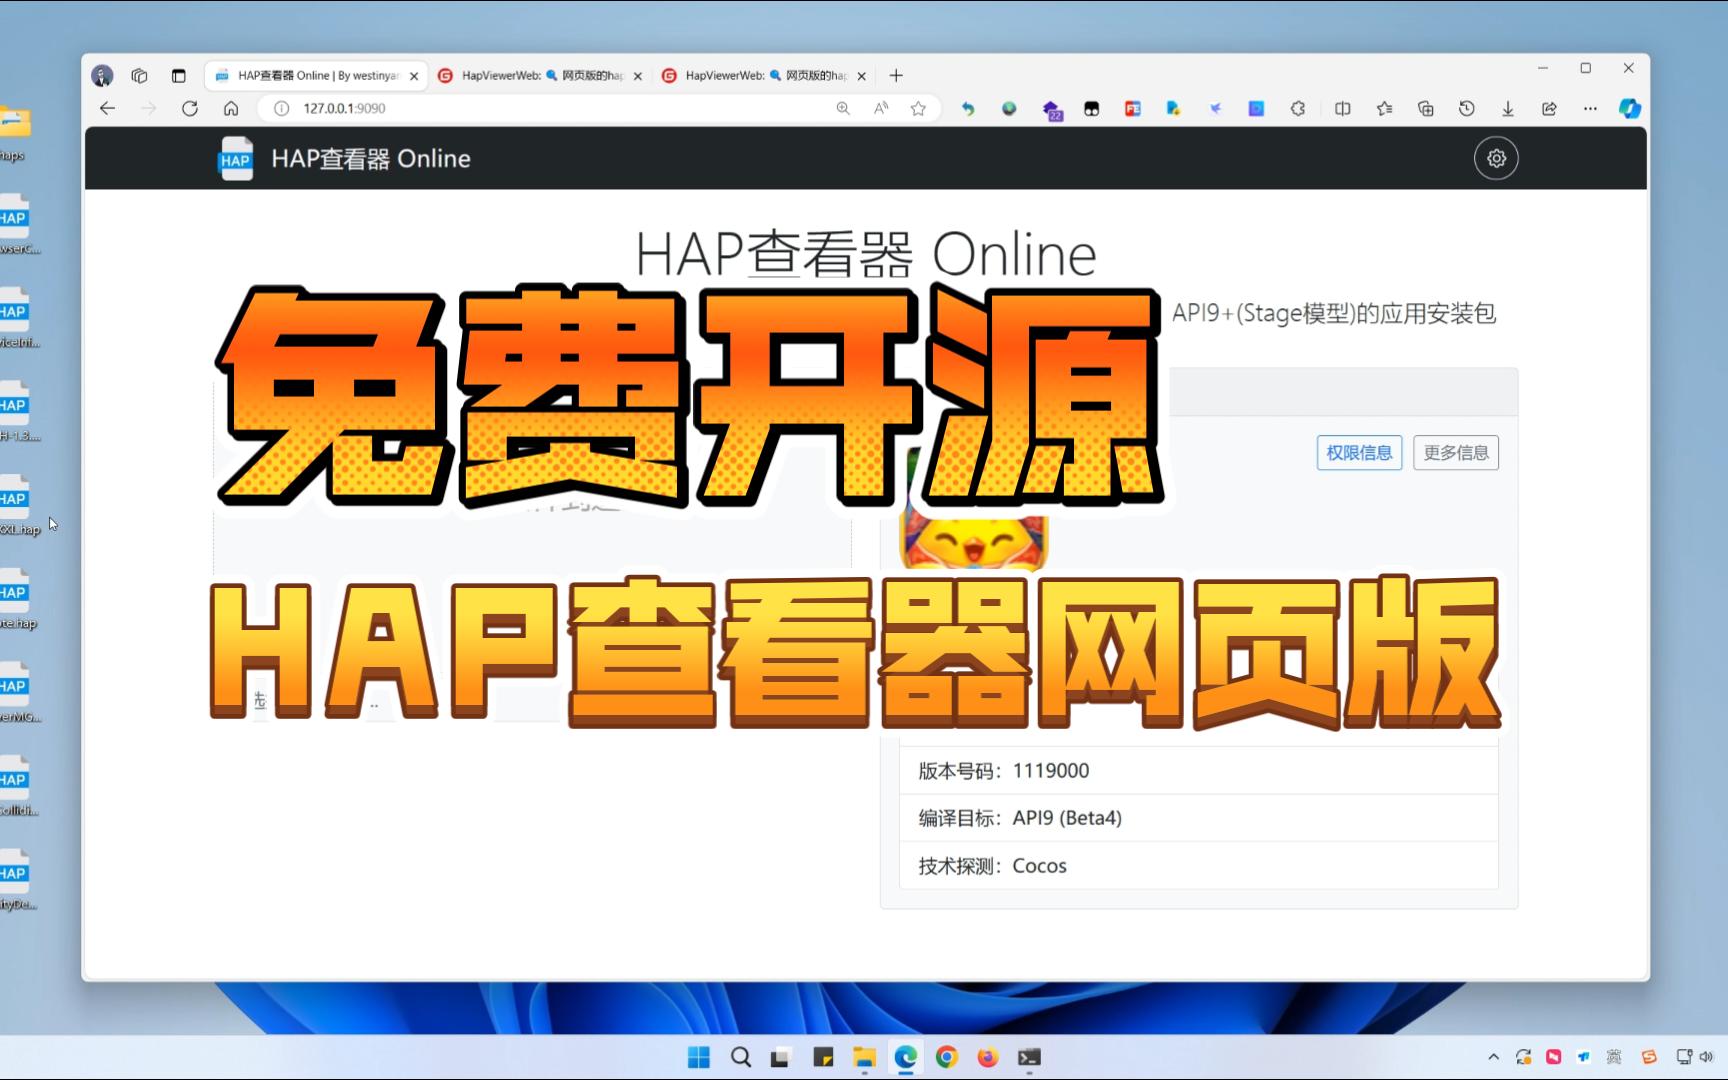Launch Chrome from taskbar

pos(947,1057)
